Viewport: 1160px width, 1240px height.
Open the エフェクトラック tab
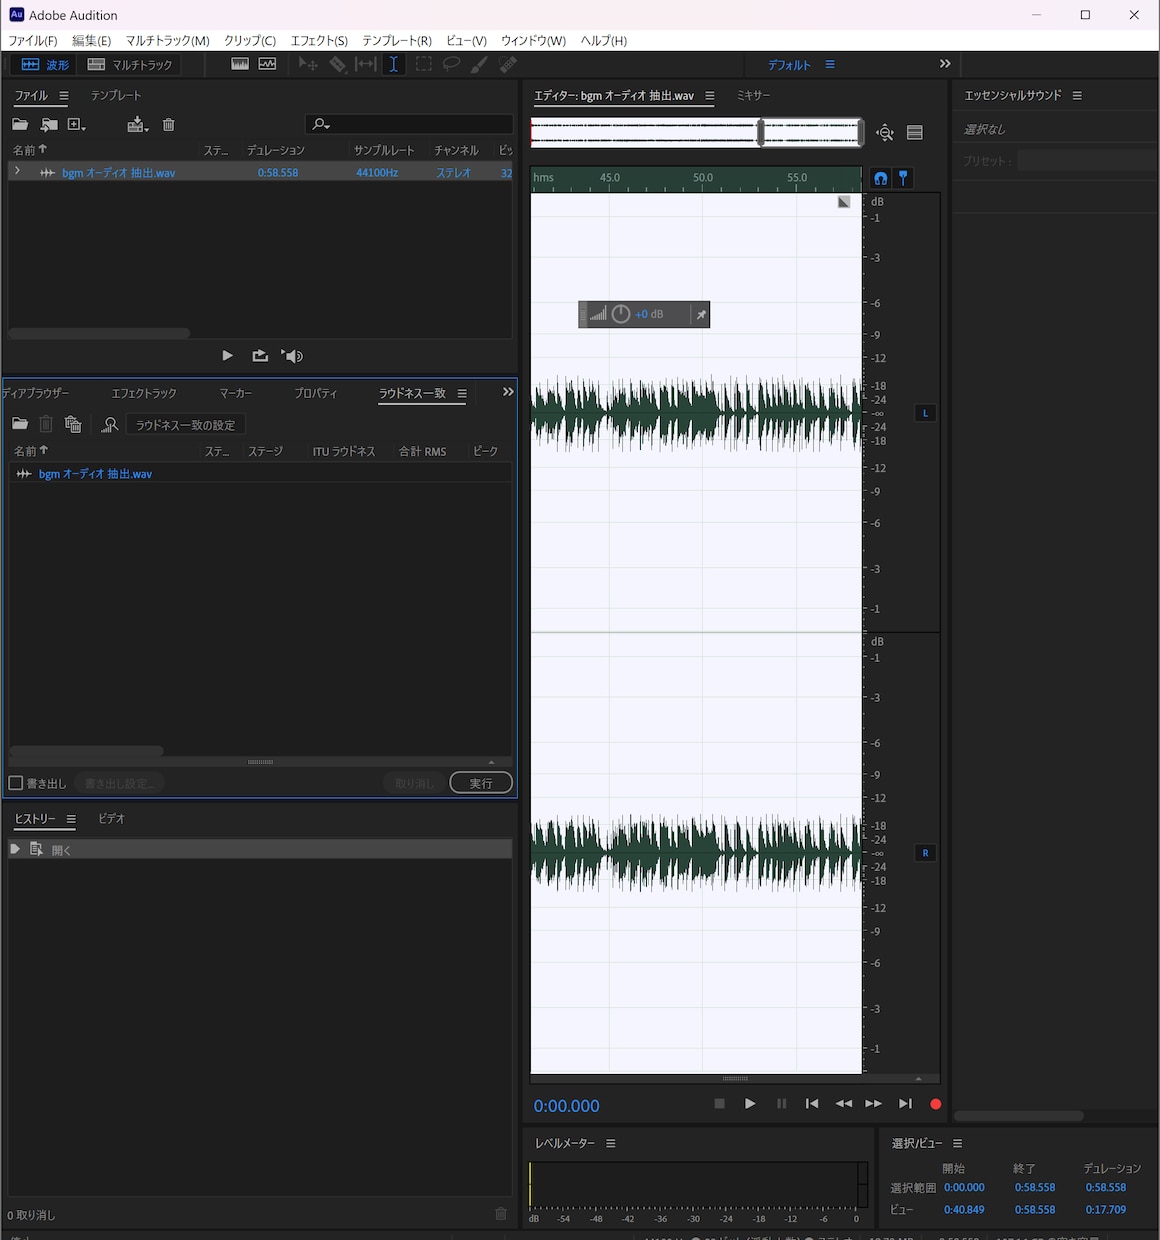click(144, 393)
